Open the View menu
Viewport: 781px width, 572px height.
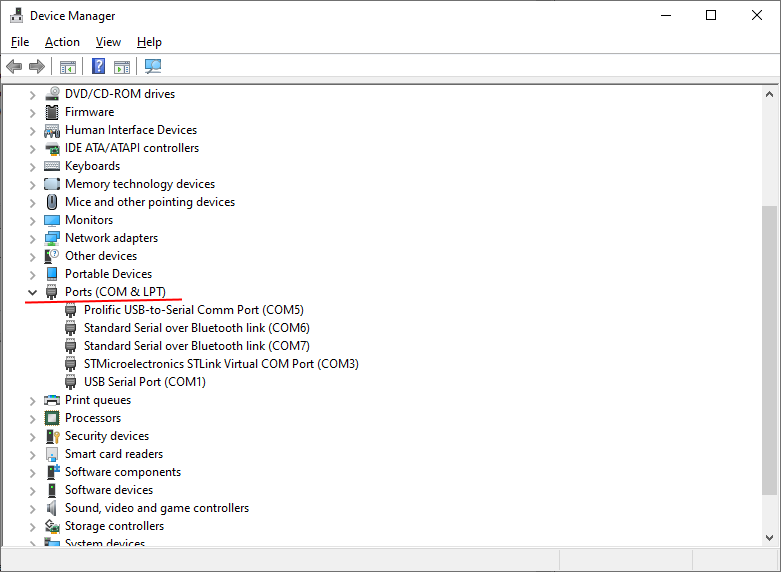pos(108,42)
